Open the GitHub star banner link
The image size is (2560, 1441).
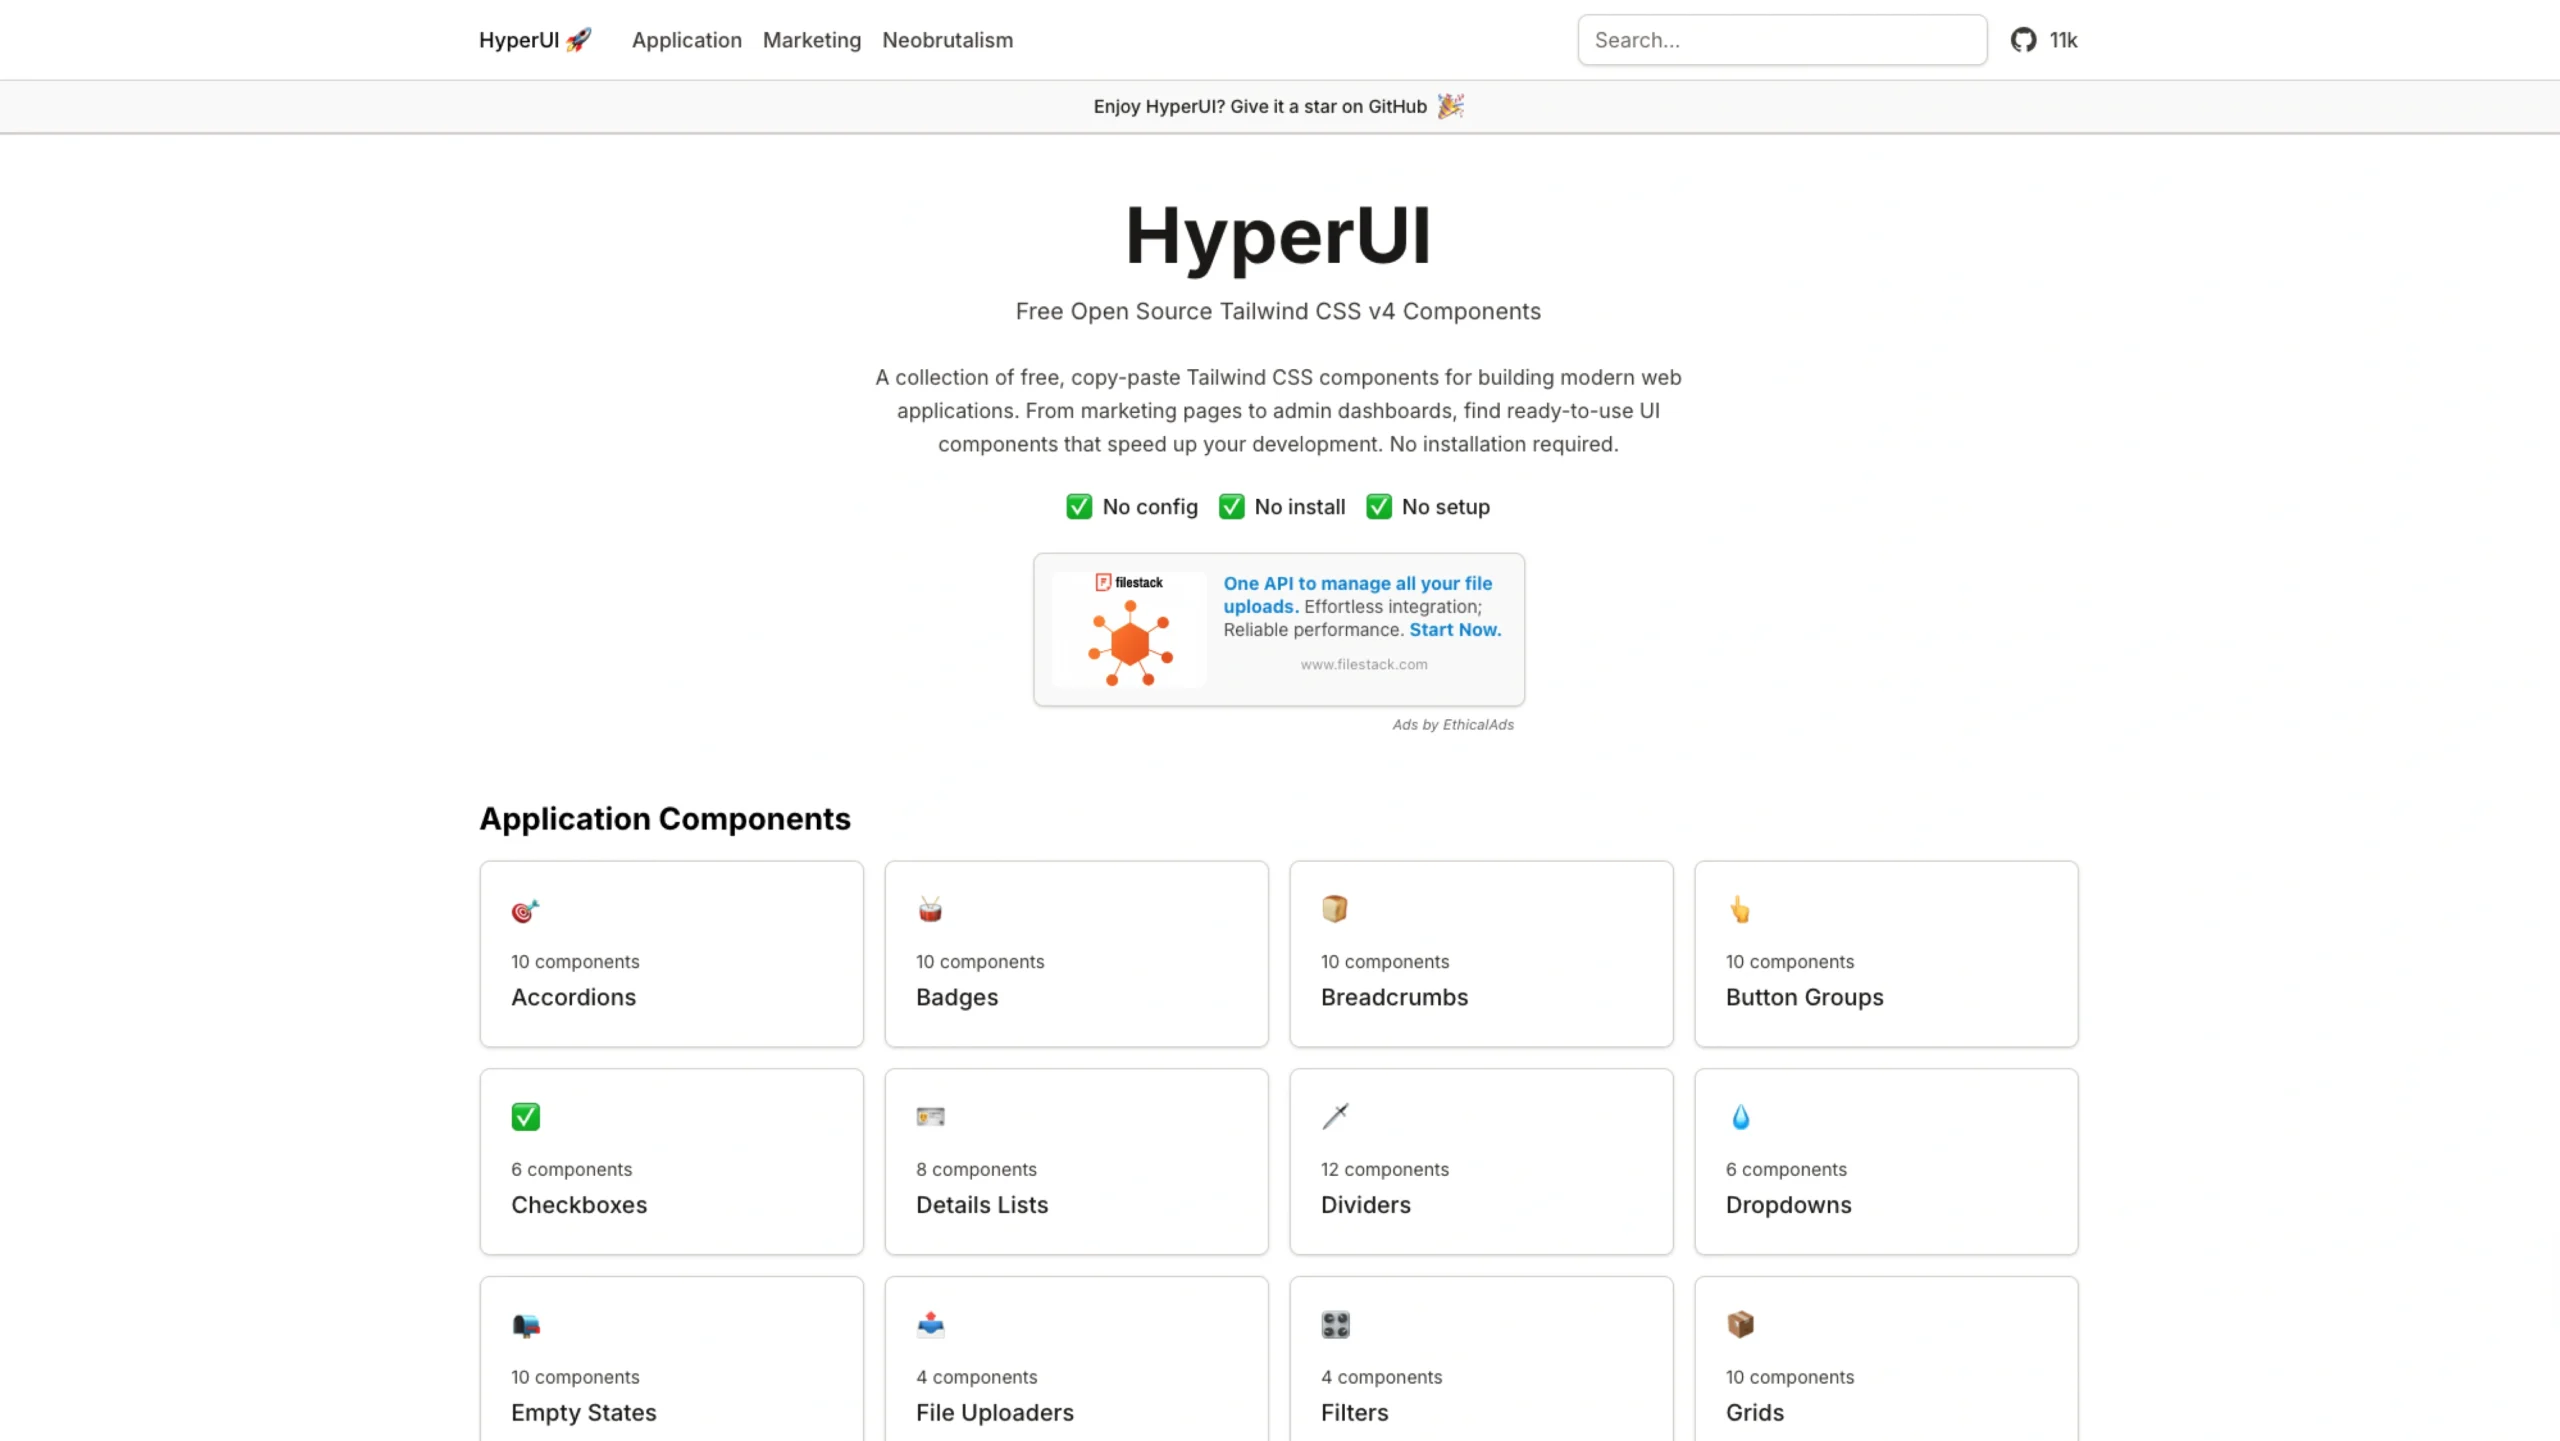coord(1278,106)
